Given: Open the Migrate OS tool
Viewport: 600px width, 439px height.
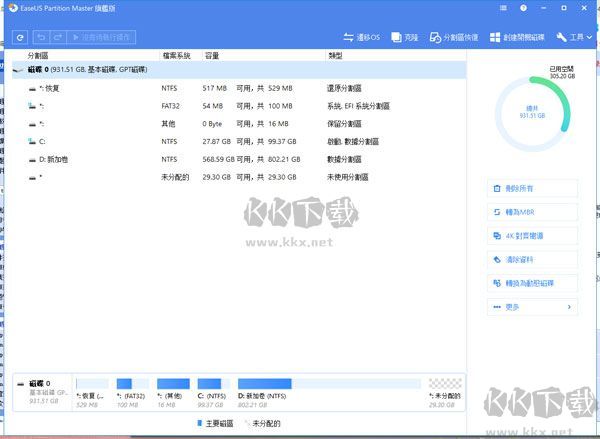Looking at the screenshot, I should click(x=362, y=37).
